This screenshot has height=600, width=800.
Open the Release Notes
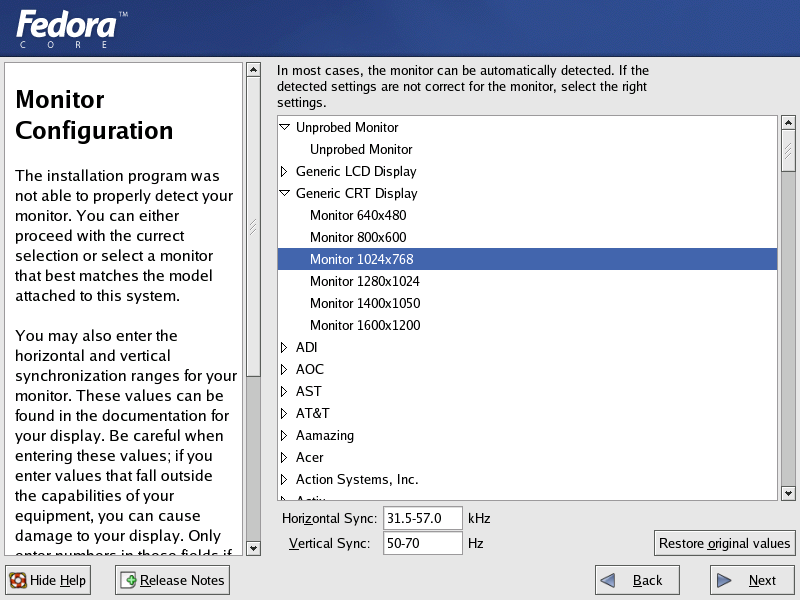172,580
